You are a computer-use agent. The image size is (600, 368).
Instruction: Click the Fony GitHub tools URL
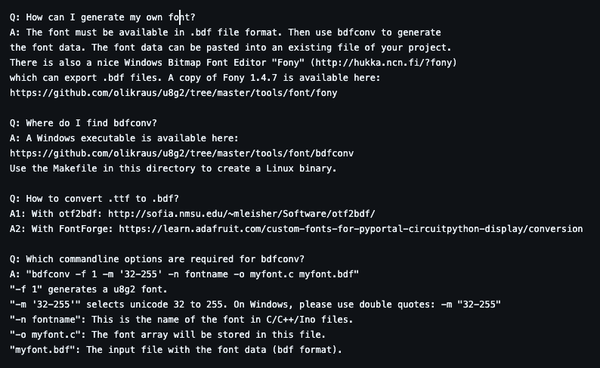[x=173, y=93]
